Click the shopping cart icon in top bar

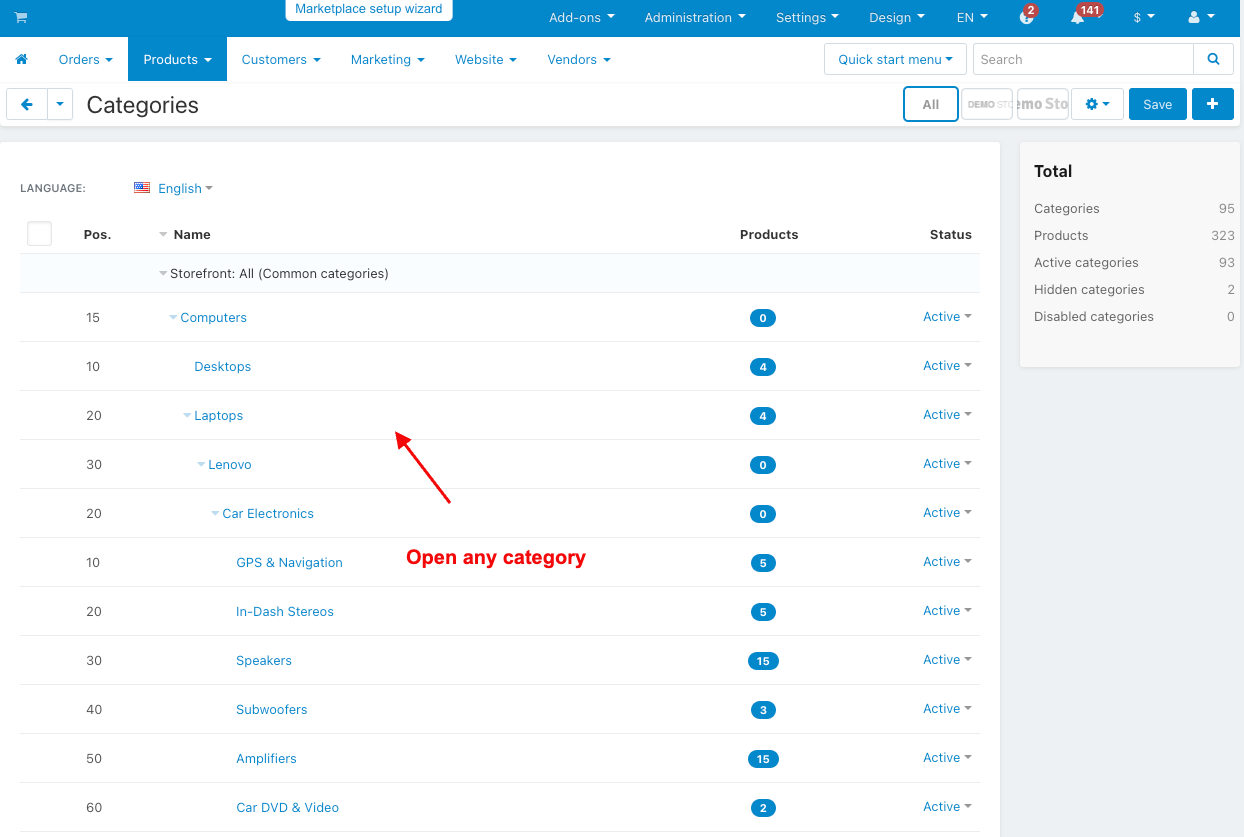(21, 18)
